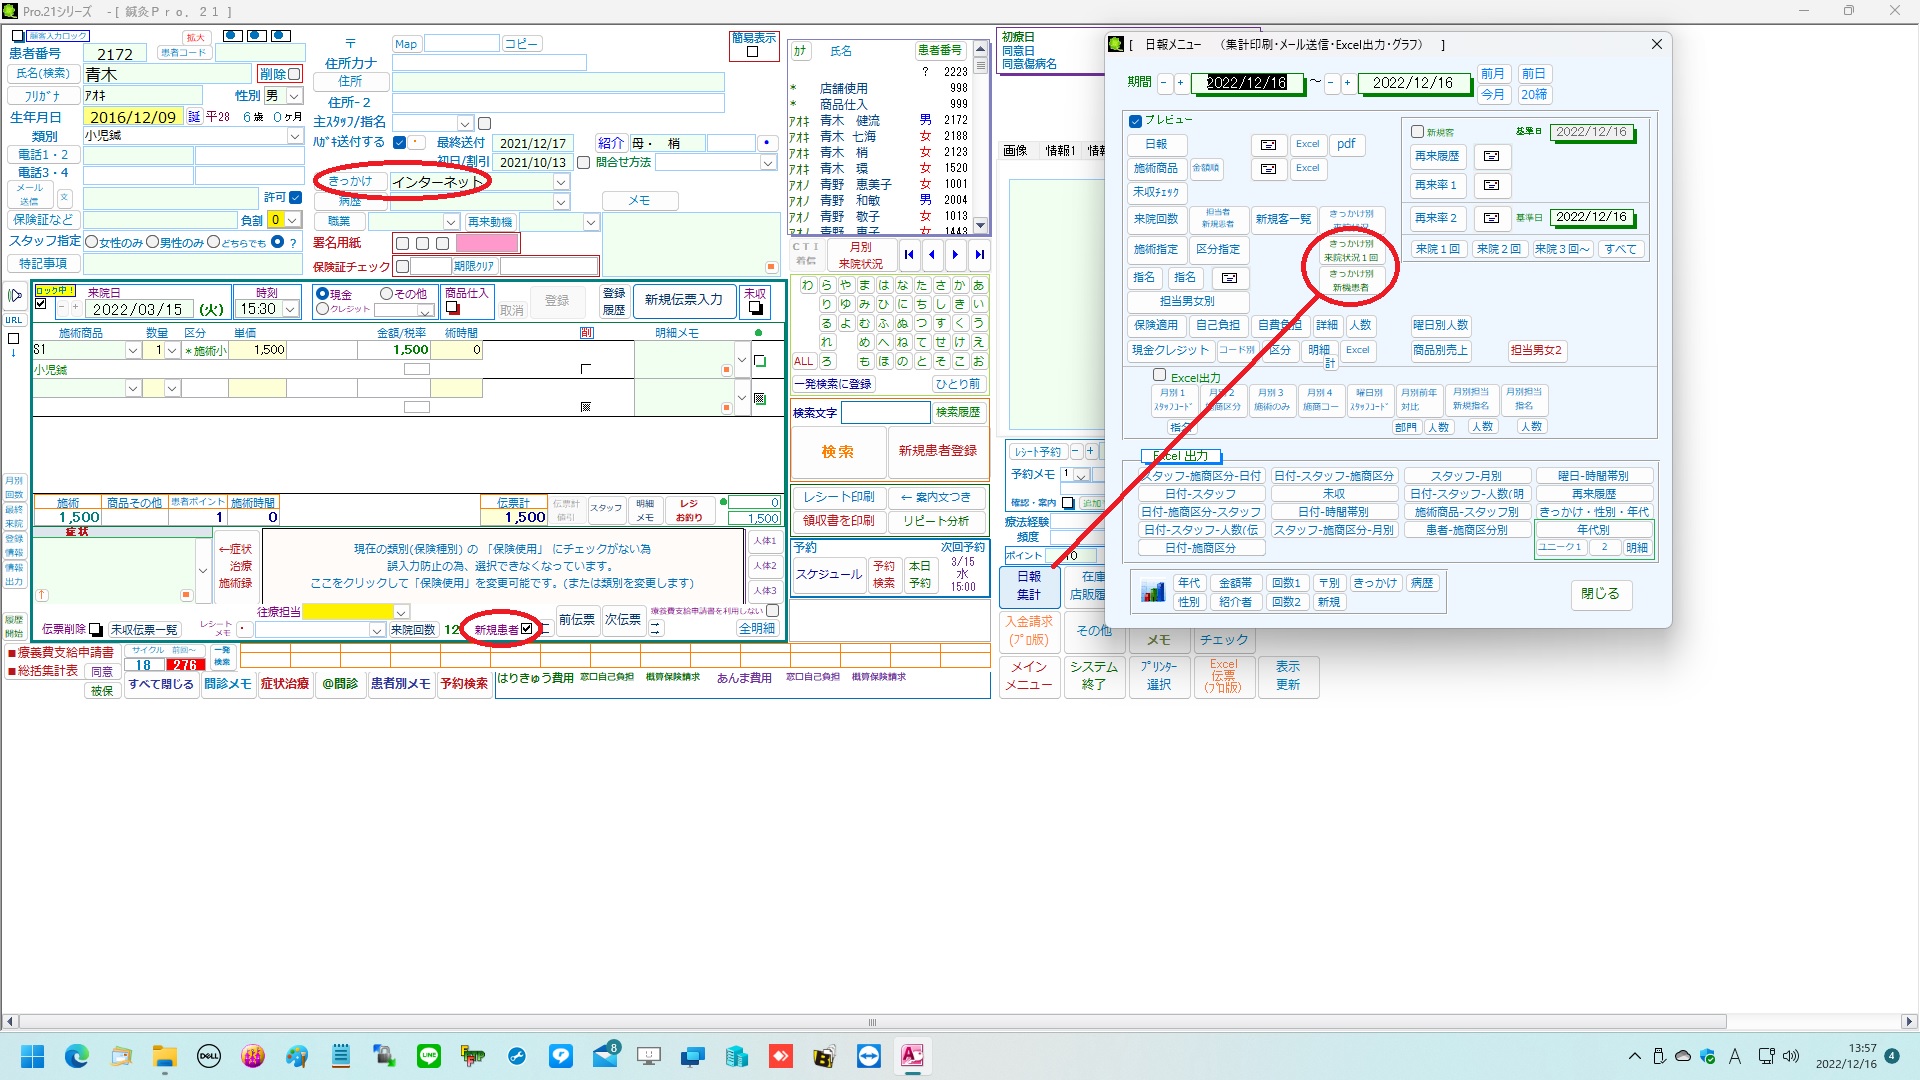Viewport: 1920px width, 1080px height.
Task: Click print icon in 施術商品 row
Action: (1269, 169)
